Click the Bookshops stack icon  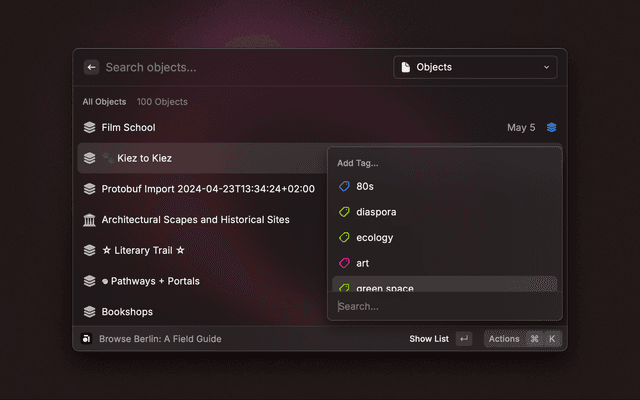(89, 312)
